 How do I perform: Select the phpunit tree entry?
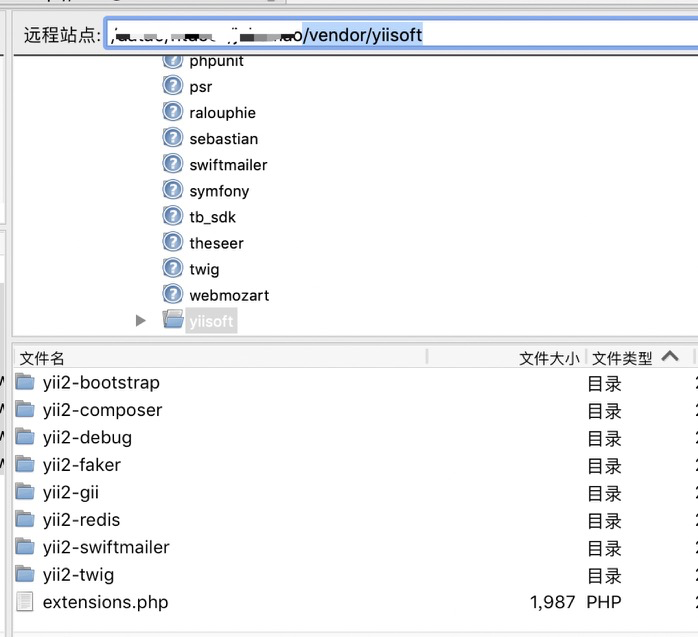point(216,61)
